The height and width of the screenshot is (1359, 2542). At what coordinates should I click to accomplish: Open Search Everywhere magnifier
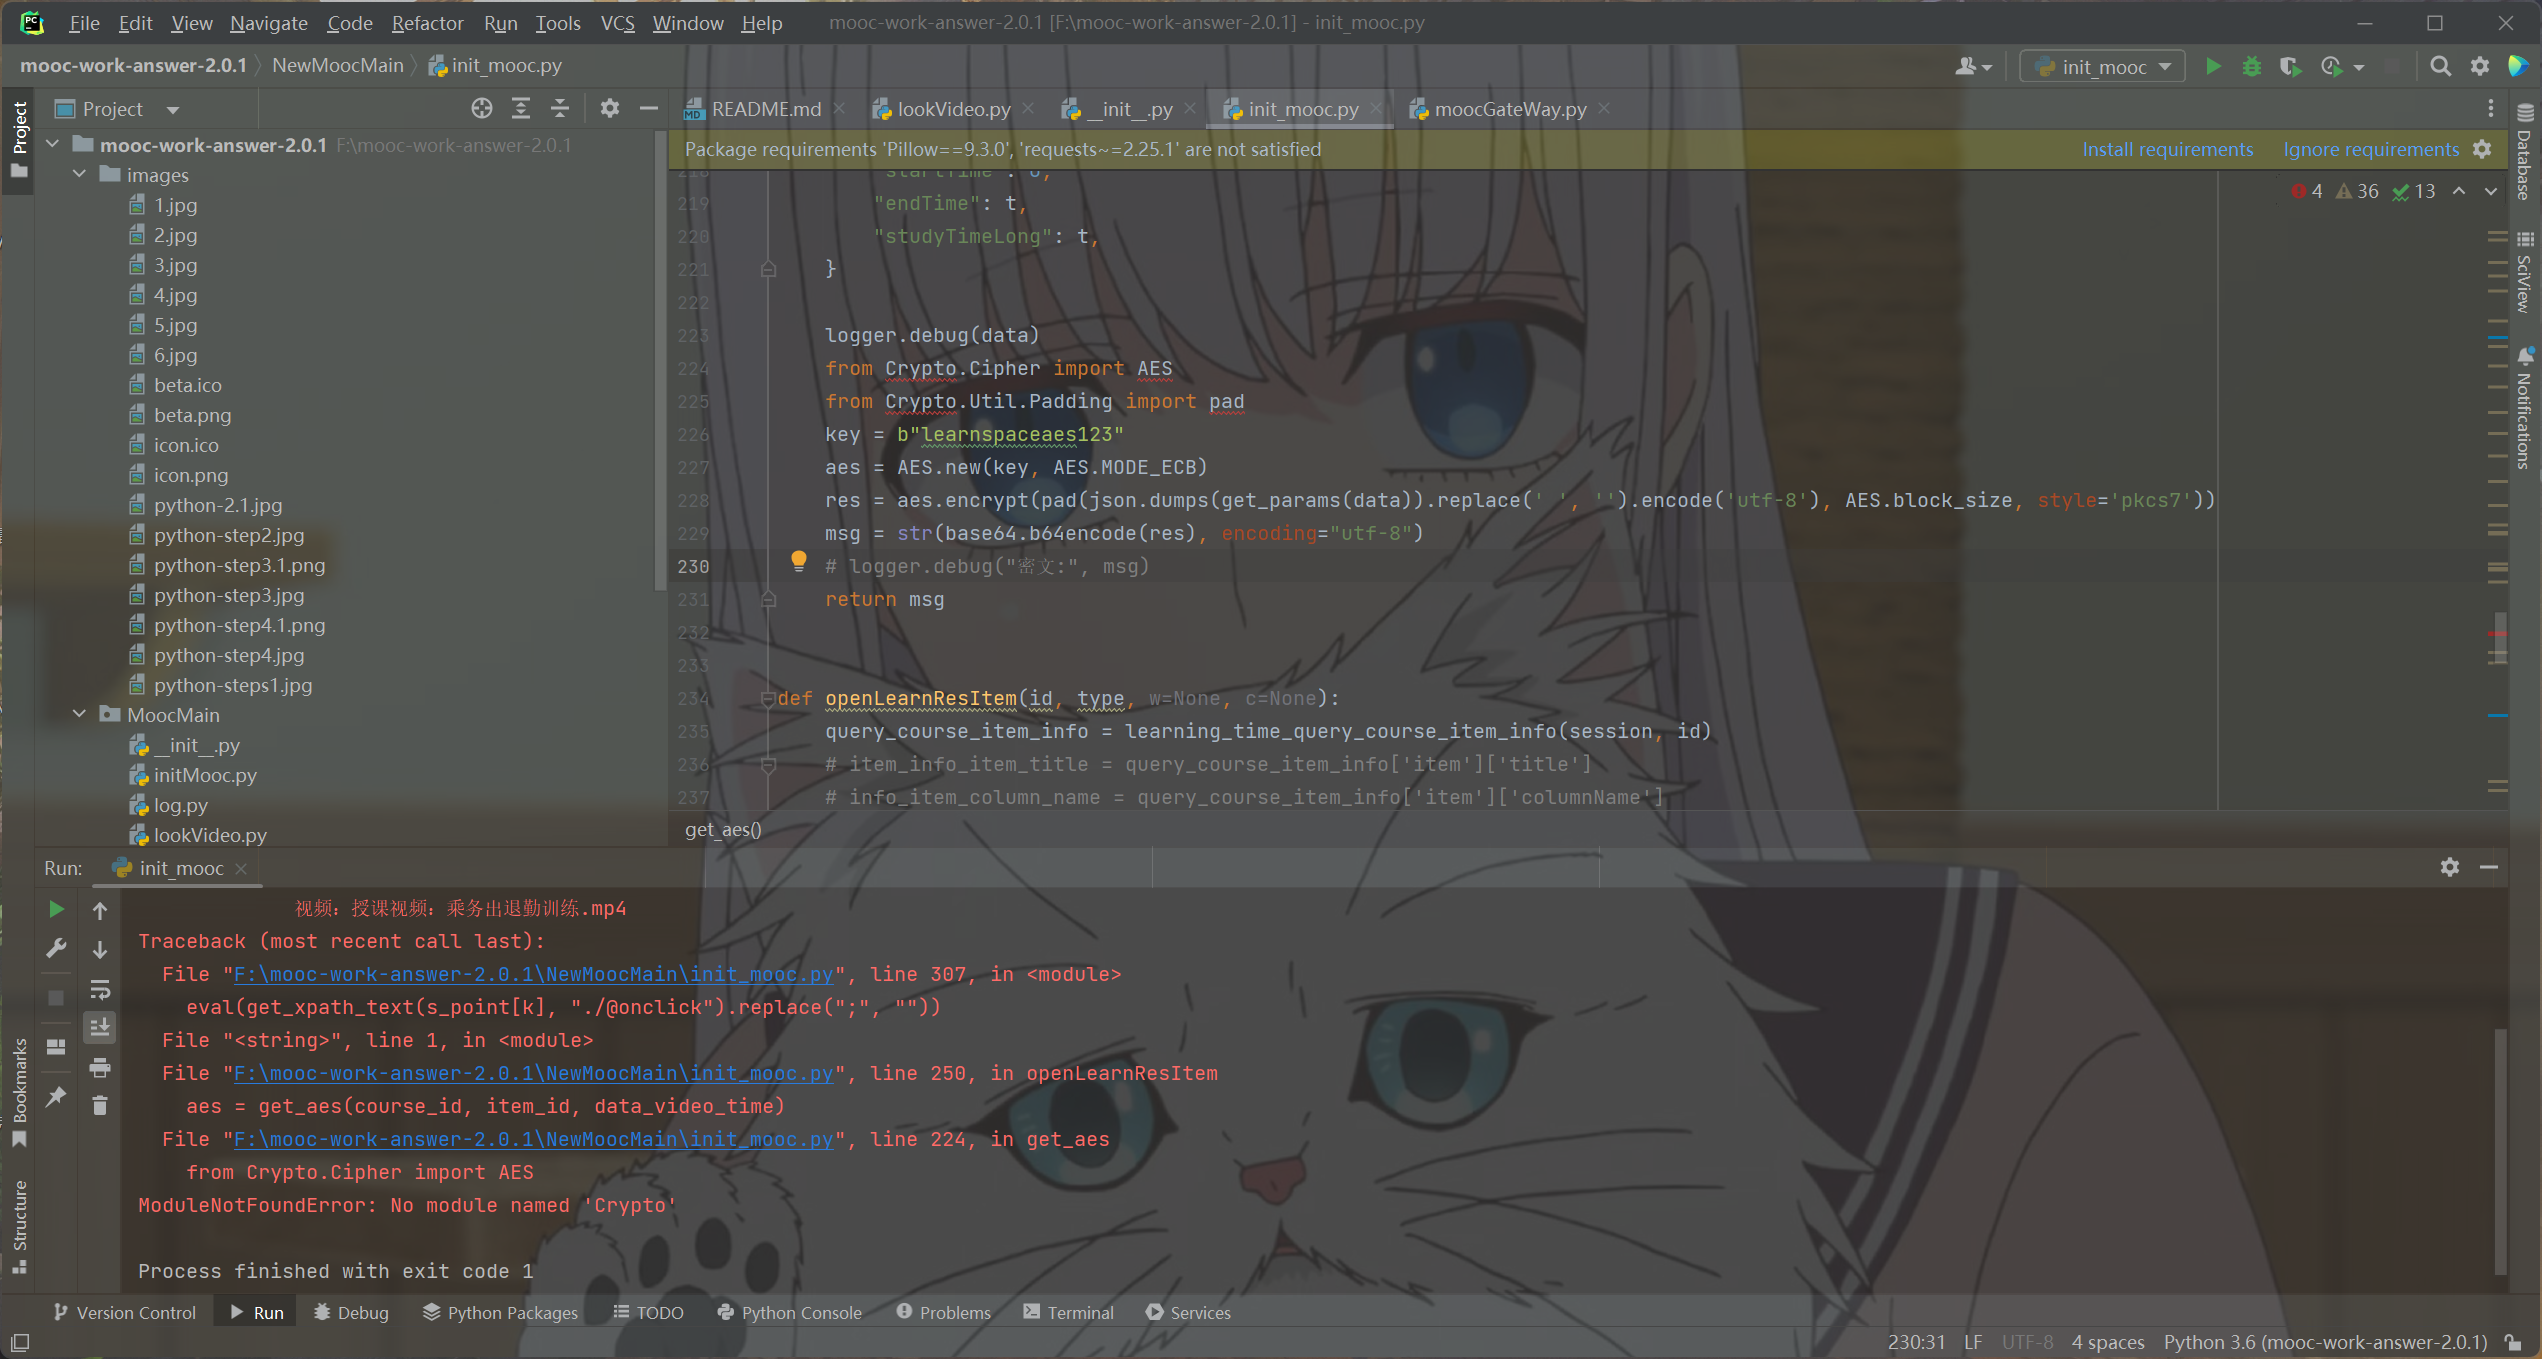tap(2440, 66)
